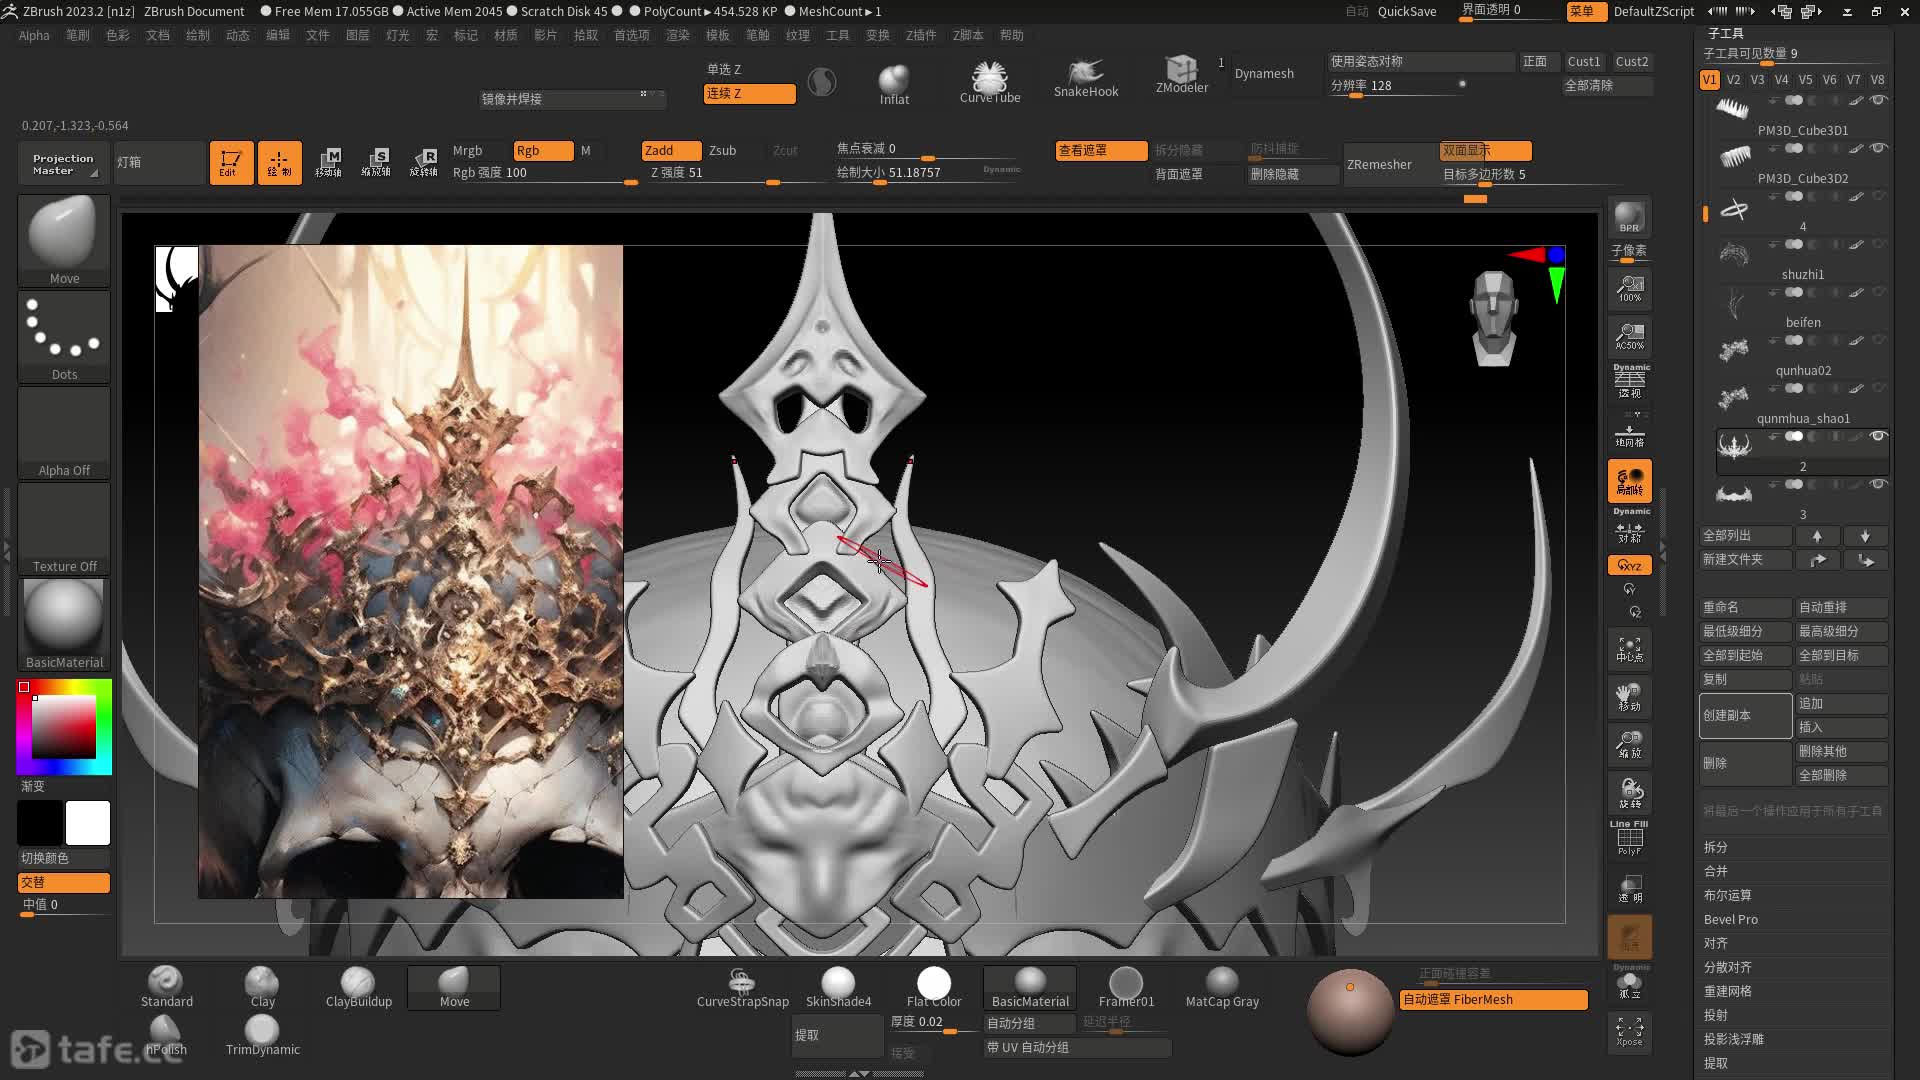Click the rename subtool button
The image size is (1920, 1080).
point(1745,608)
